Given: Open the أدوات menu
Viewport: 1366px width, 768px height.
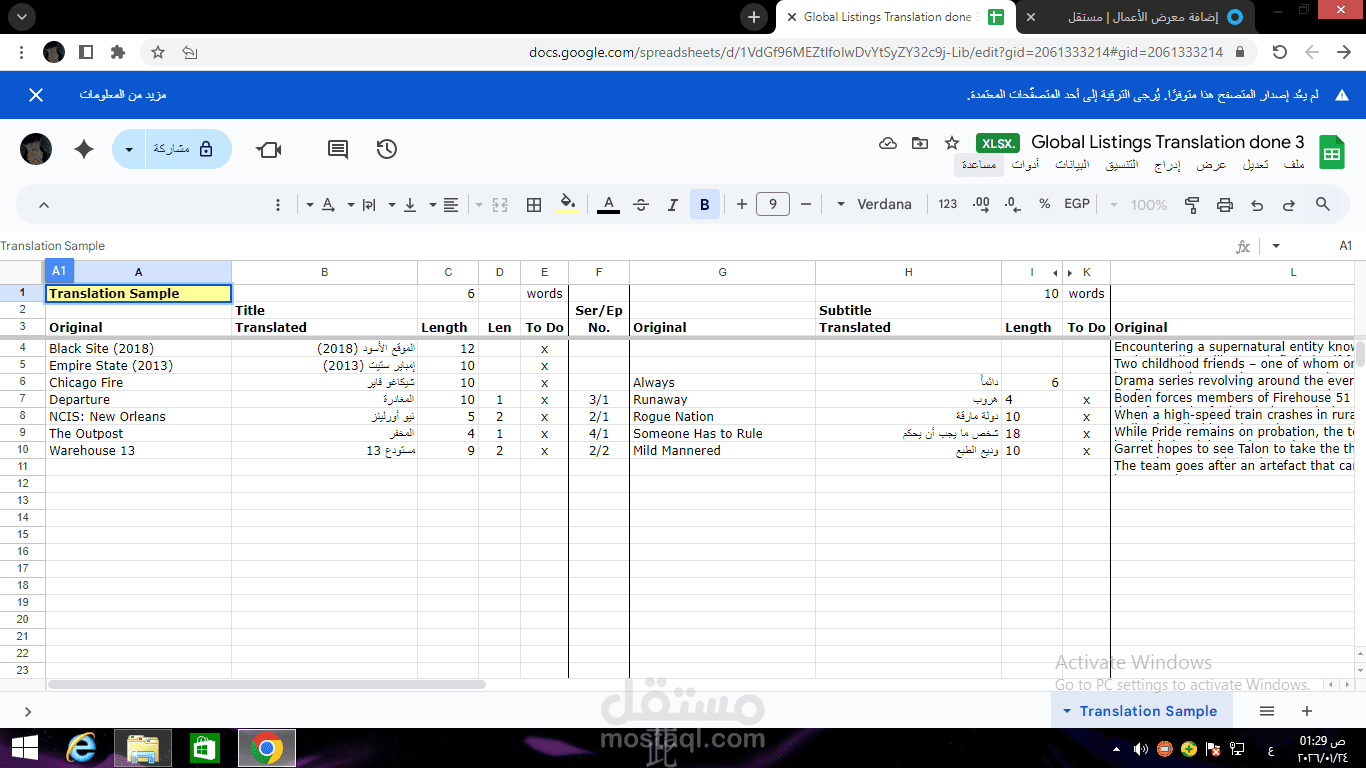Looking at the screenshot, I should [1025, 164].
